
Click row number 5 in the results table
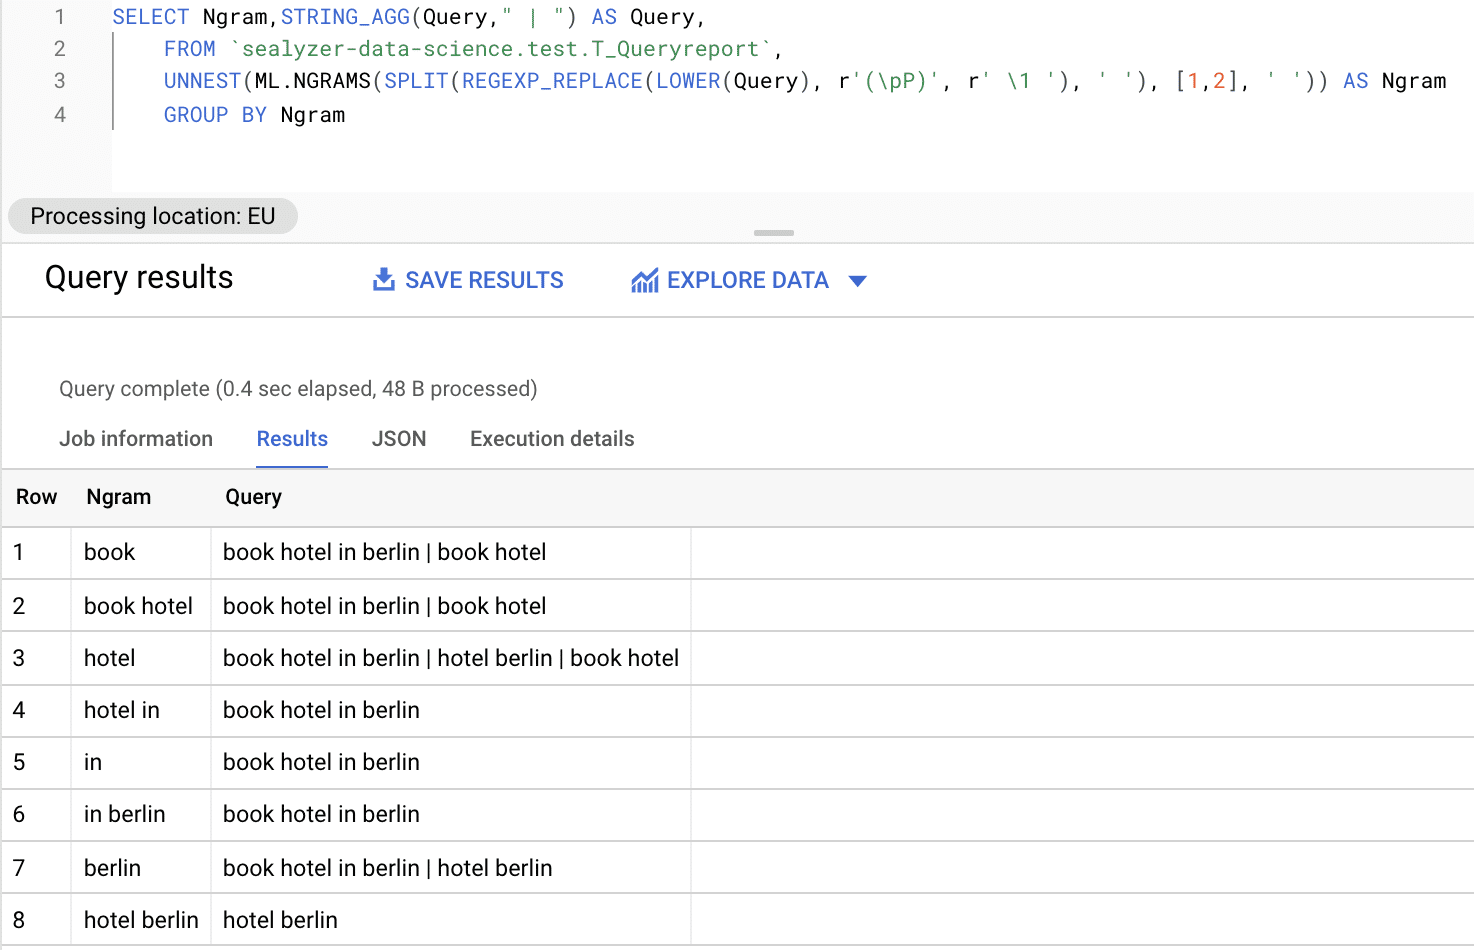pyautogui.click(x=19, y=762)
